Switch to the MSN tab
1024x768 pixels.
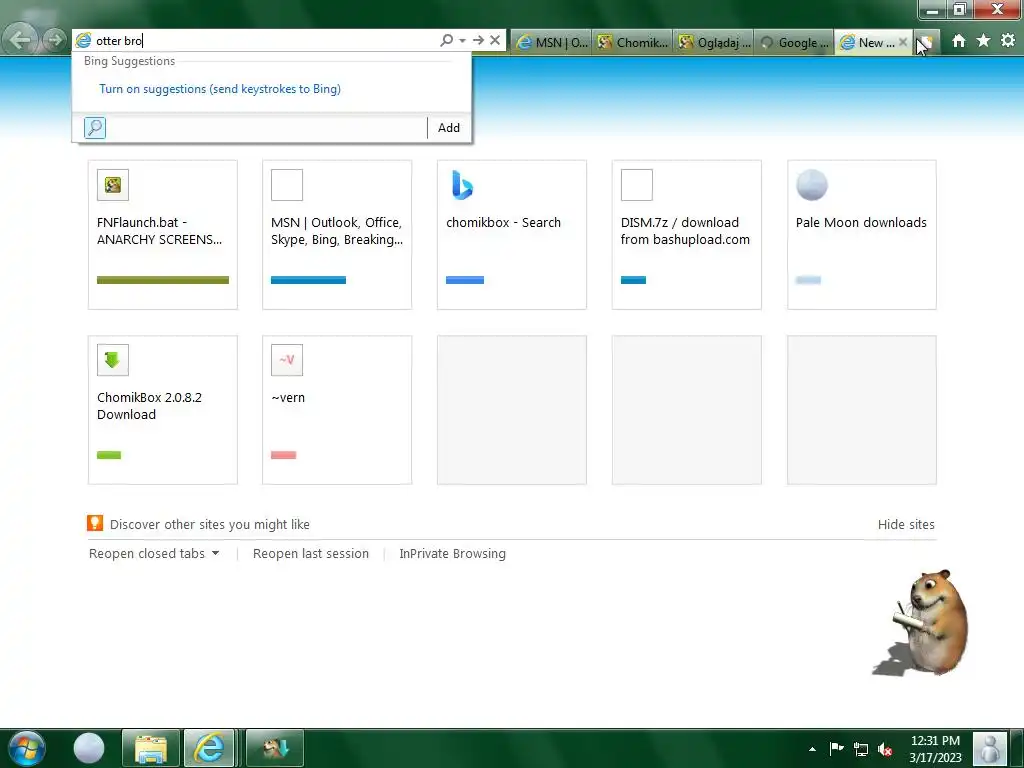pyautogui.click(x=552, y=42)
